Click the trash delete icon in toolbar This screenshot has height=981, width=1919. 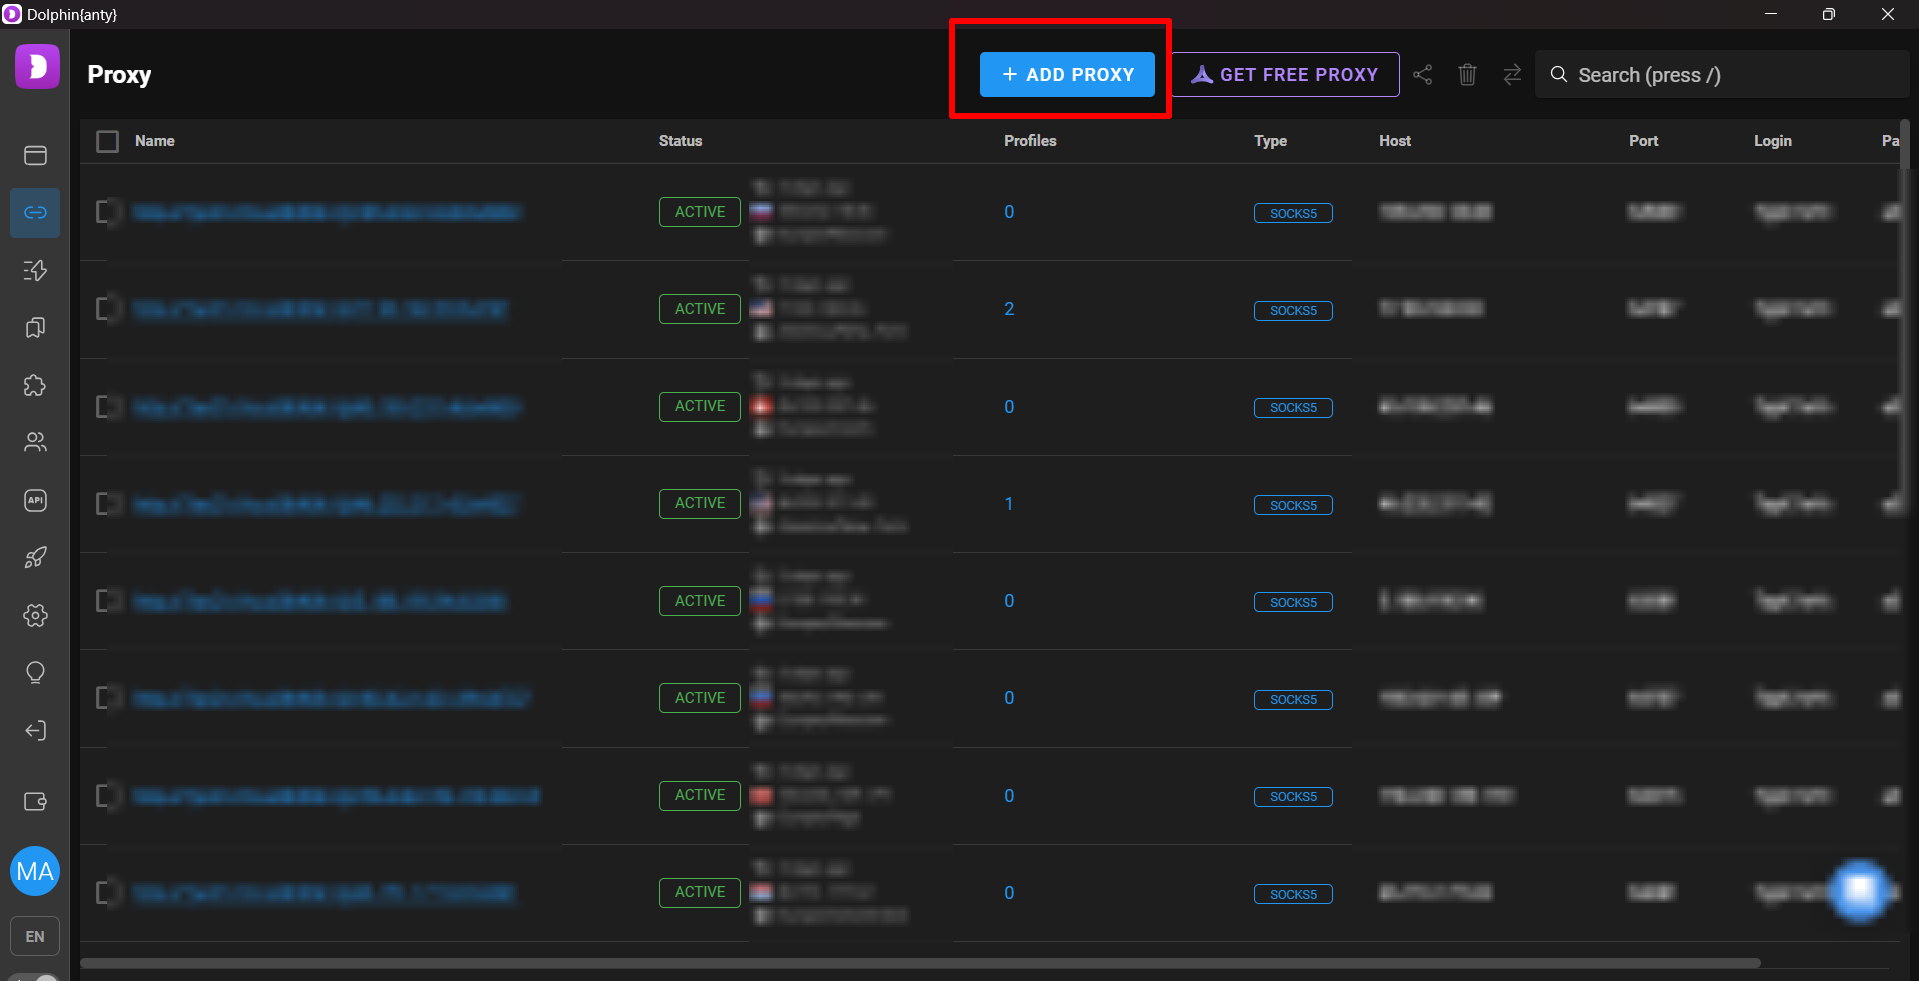1467,75
